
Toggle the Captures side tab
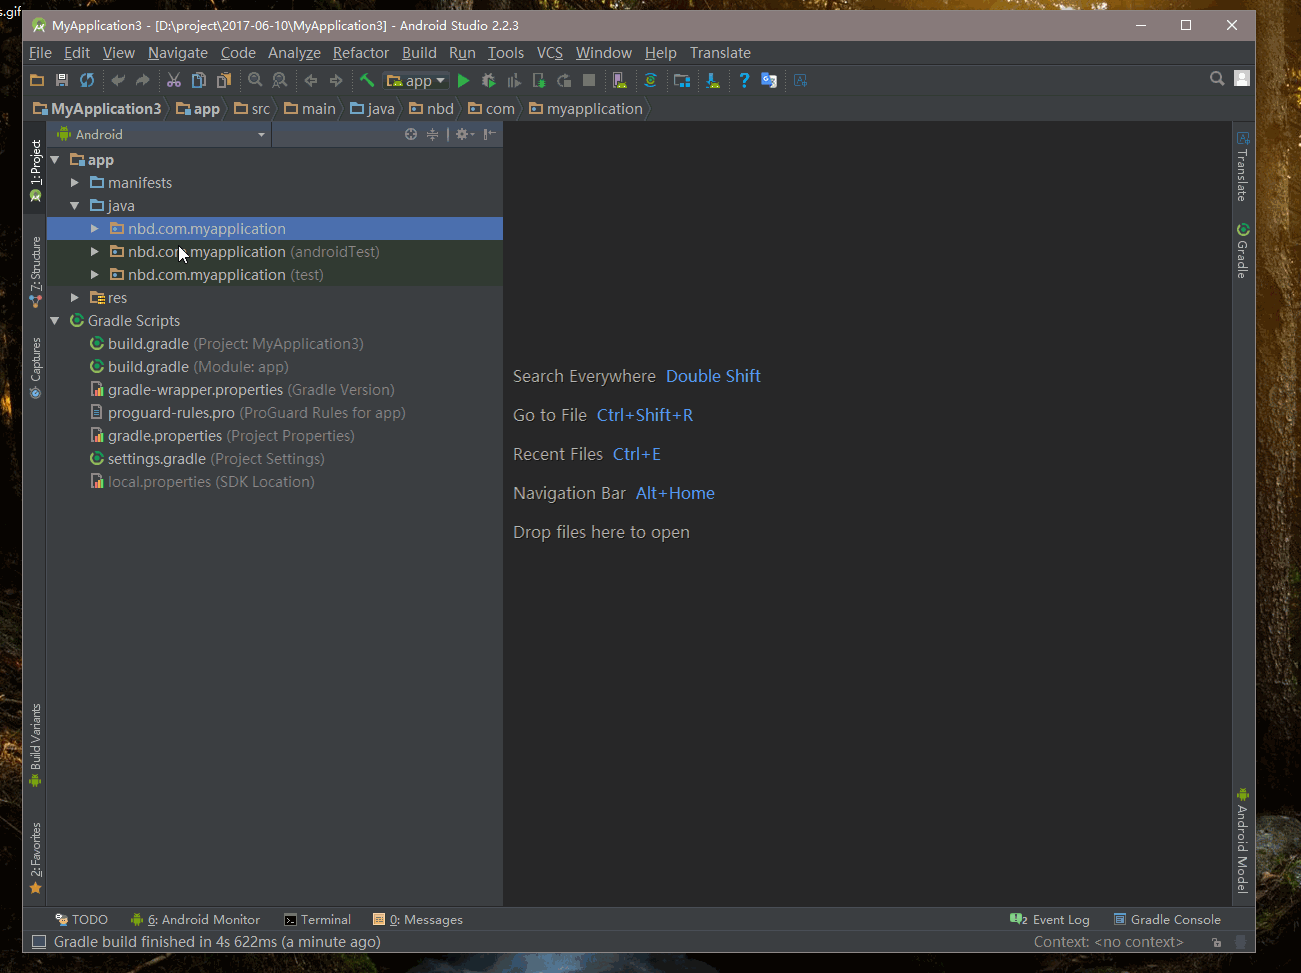tap(36, 367)
